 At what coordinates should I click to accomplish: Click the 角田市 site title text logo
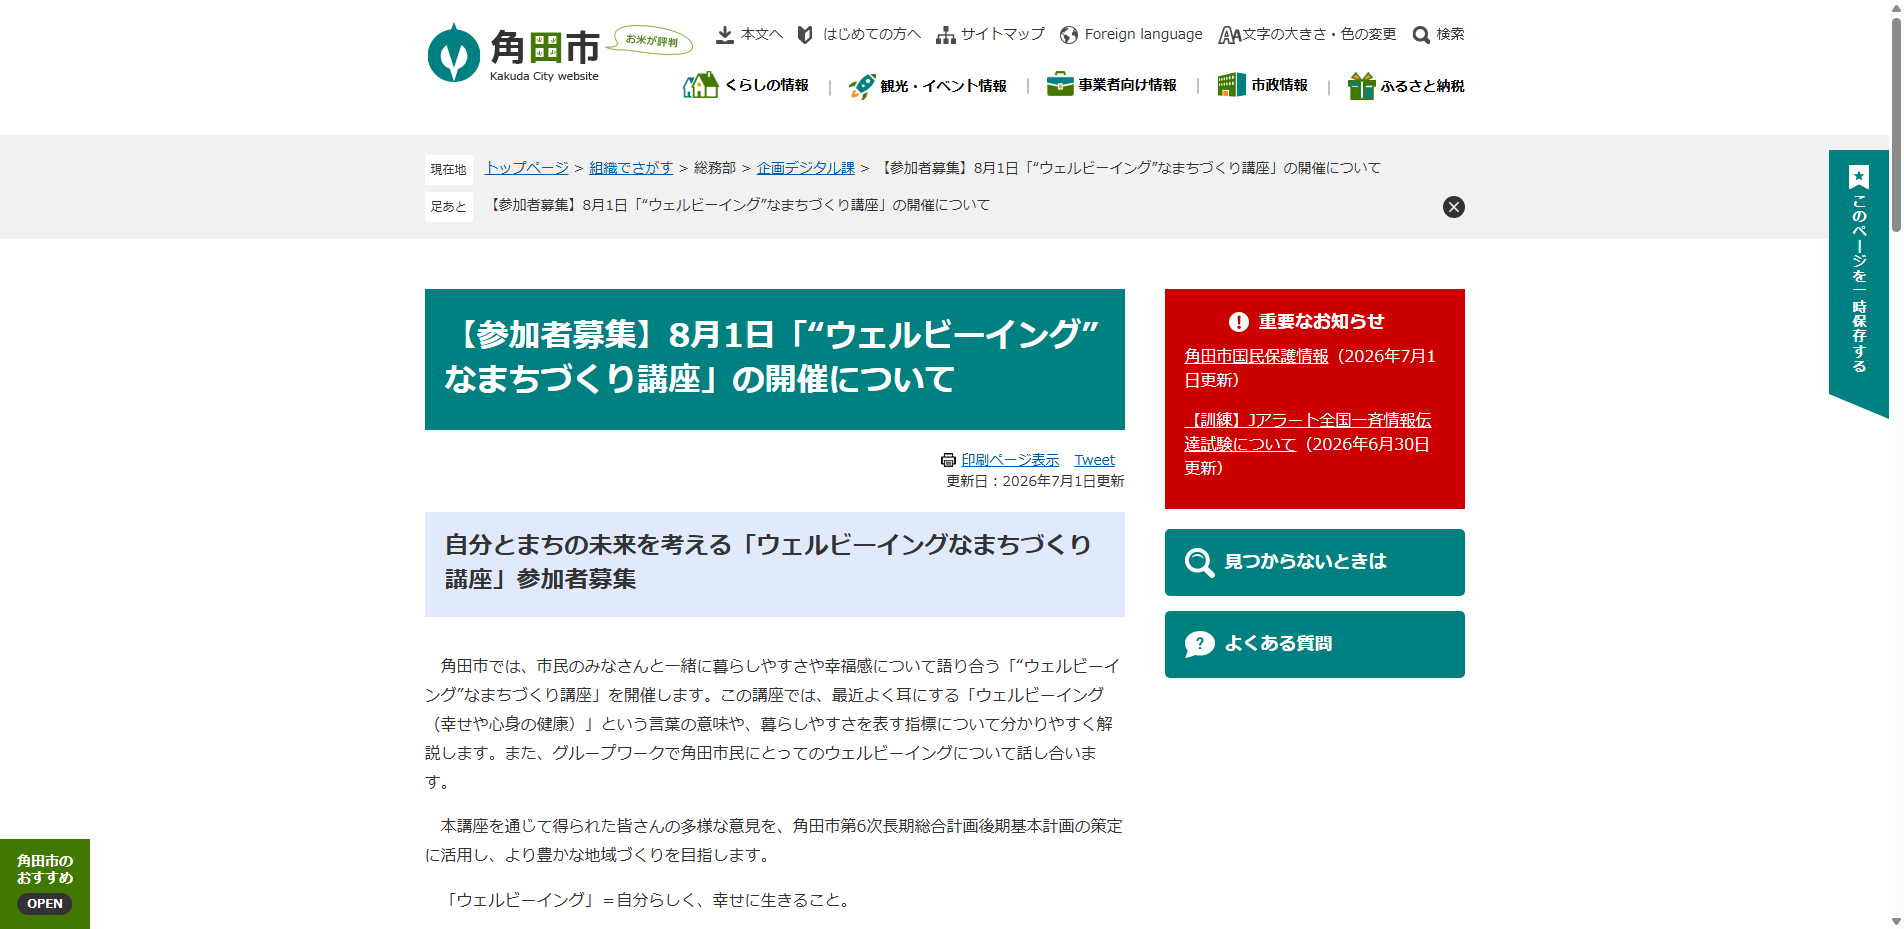click(x=545, y=47)
